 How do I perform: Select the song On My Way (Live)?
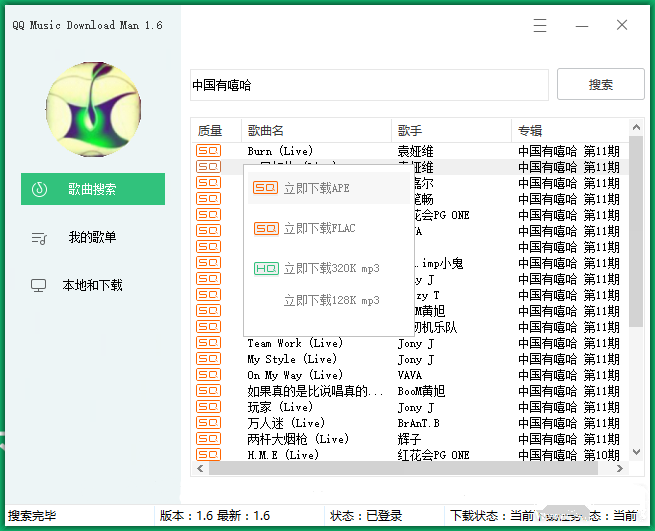(x=295, y=375)
